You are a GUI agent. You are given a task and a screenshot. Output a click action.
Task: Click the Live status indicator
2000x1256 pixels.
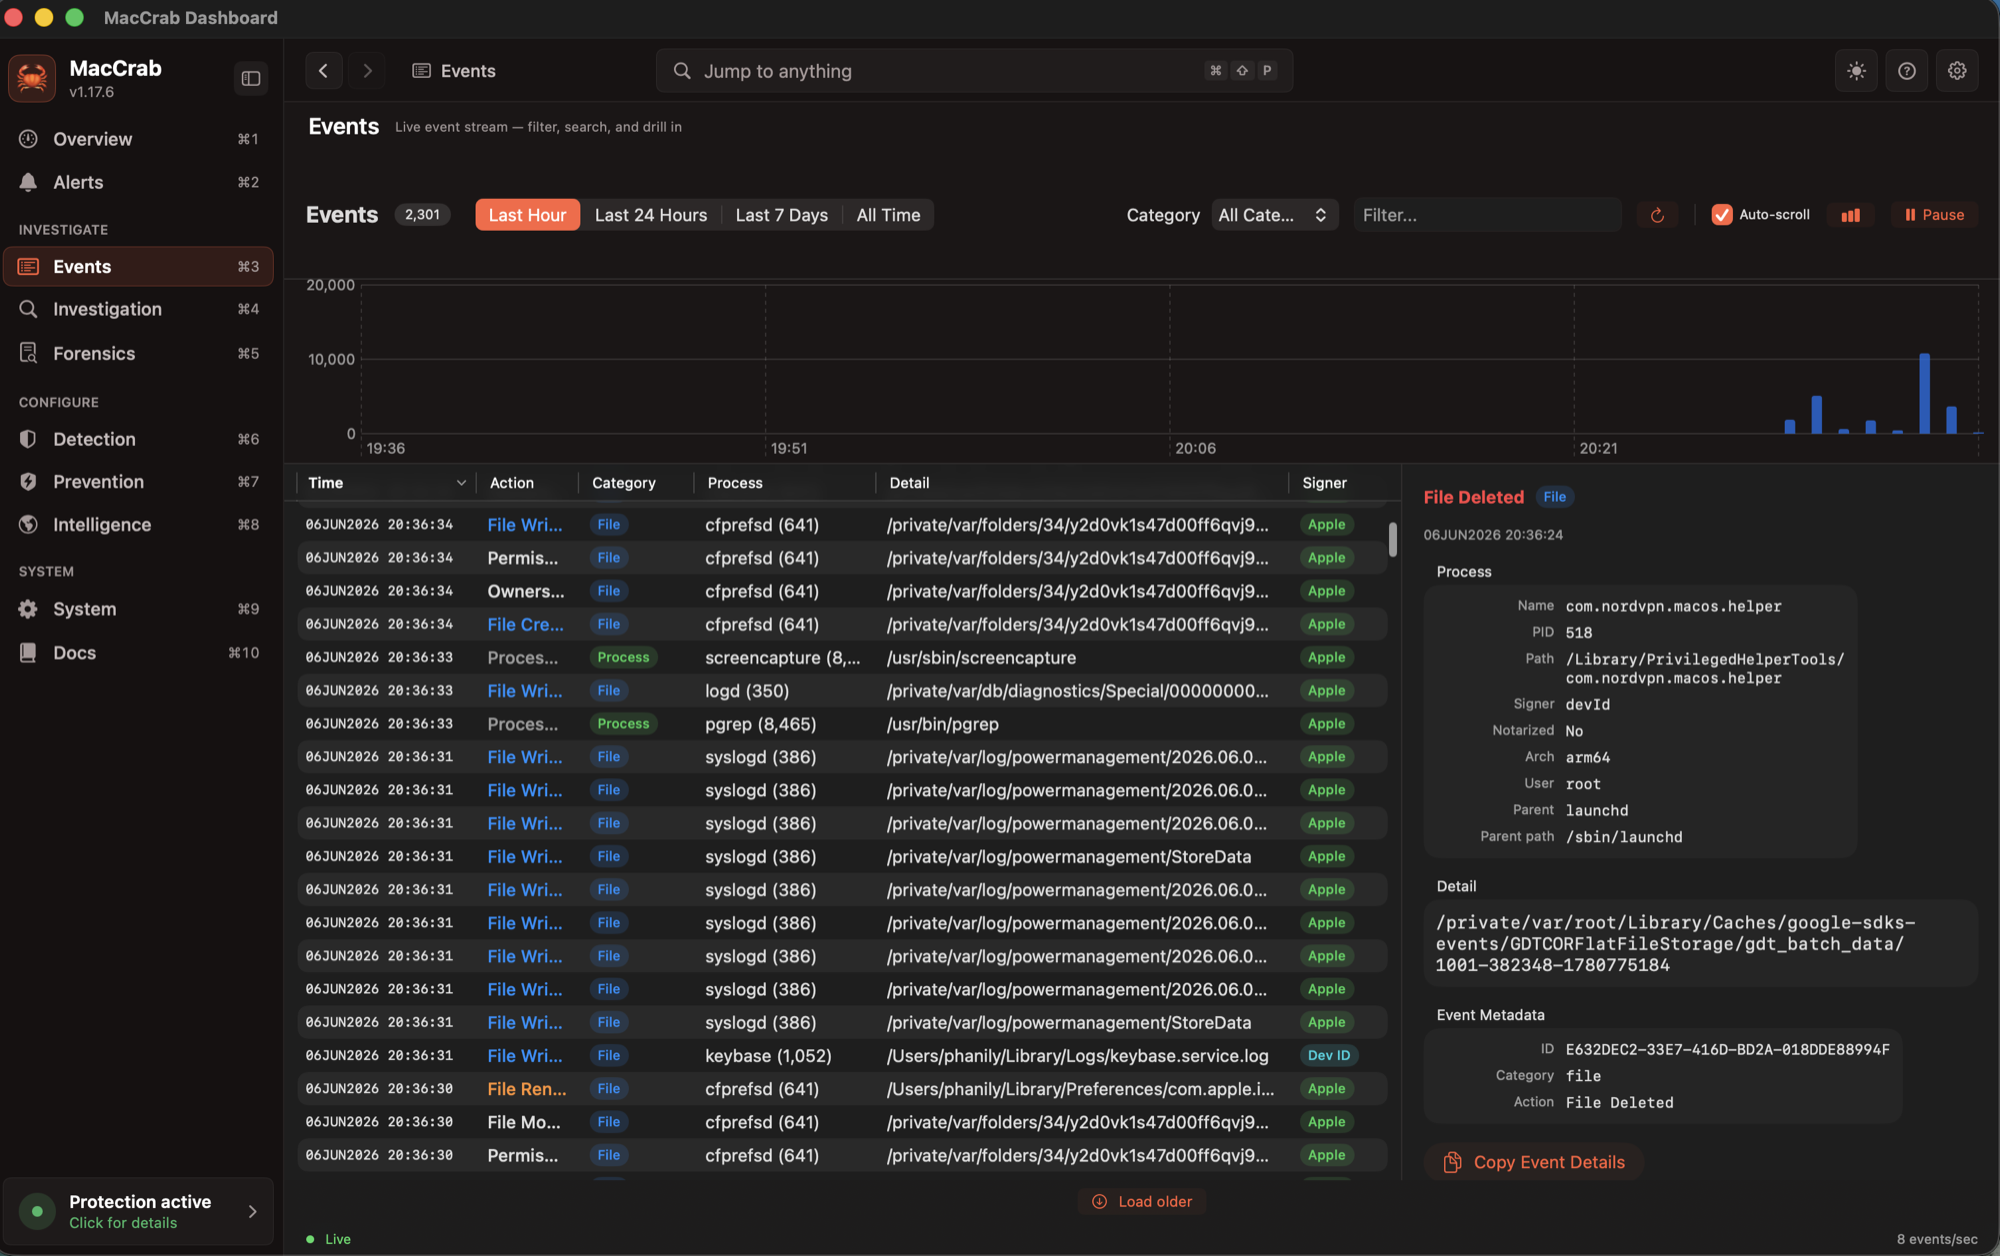[329, 1239]
